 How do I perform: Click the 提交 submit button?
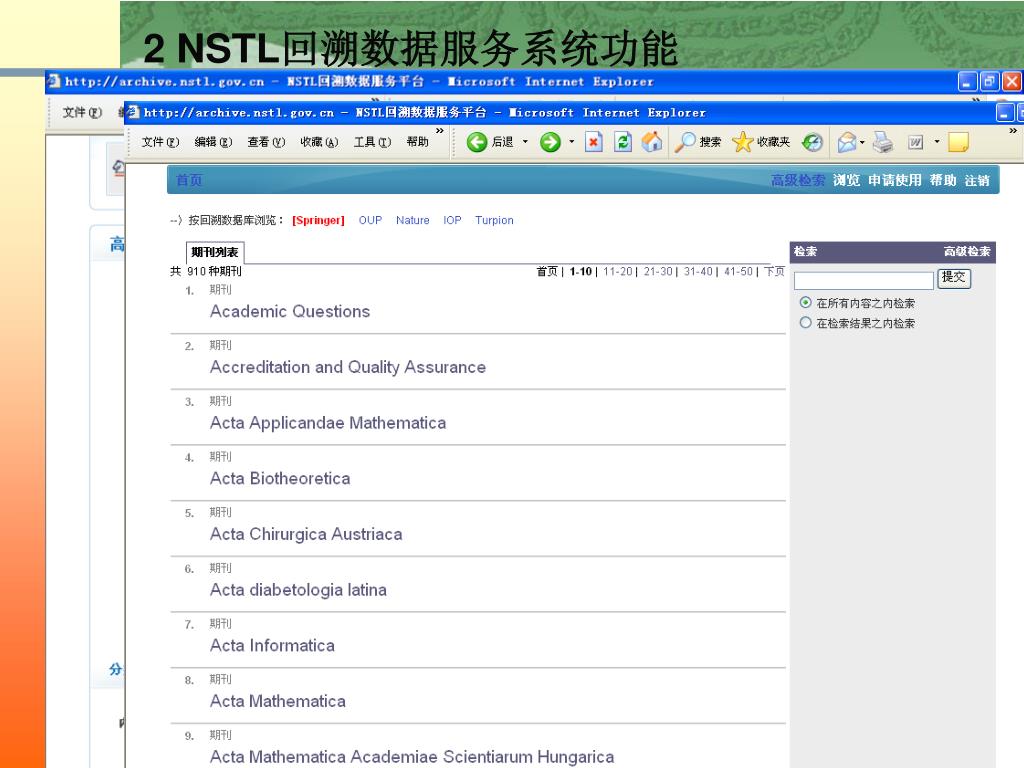pyautogui.click(x=954, y=278)
